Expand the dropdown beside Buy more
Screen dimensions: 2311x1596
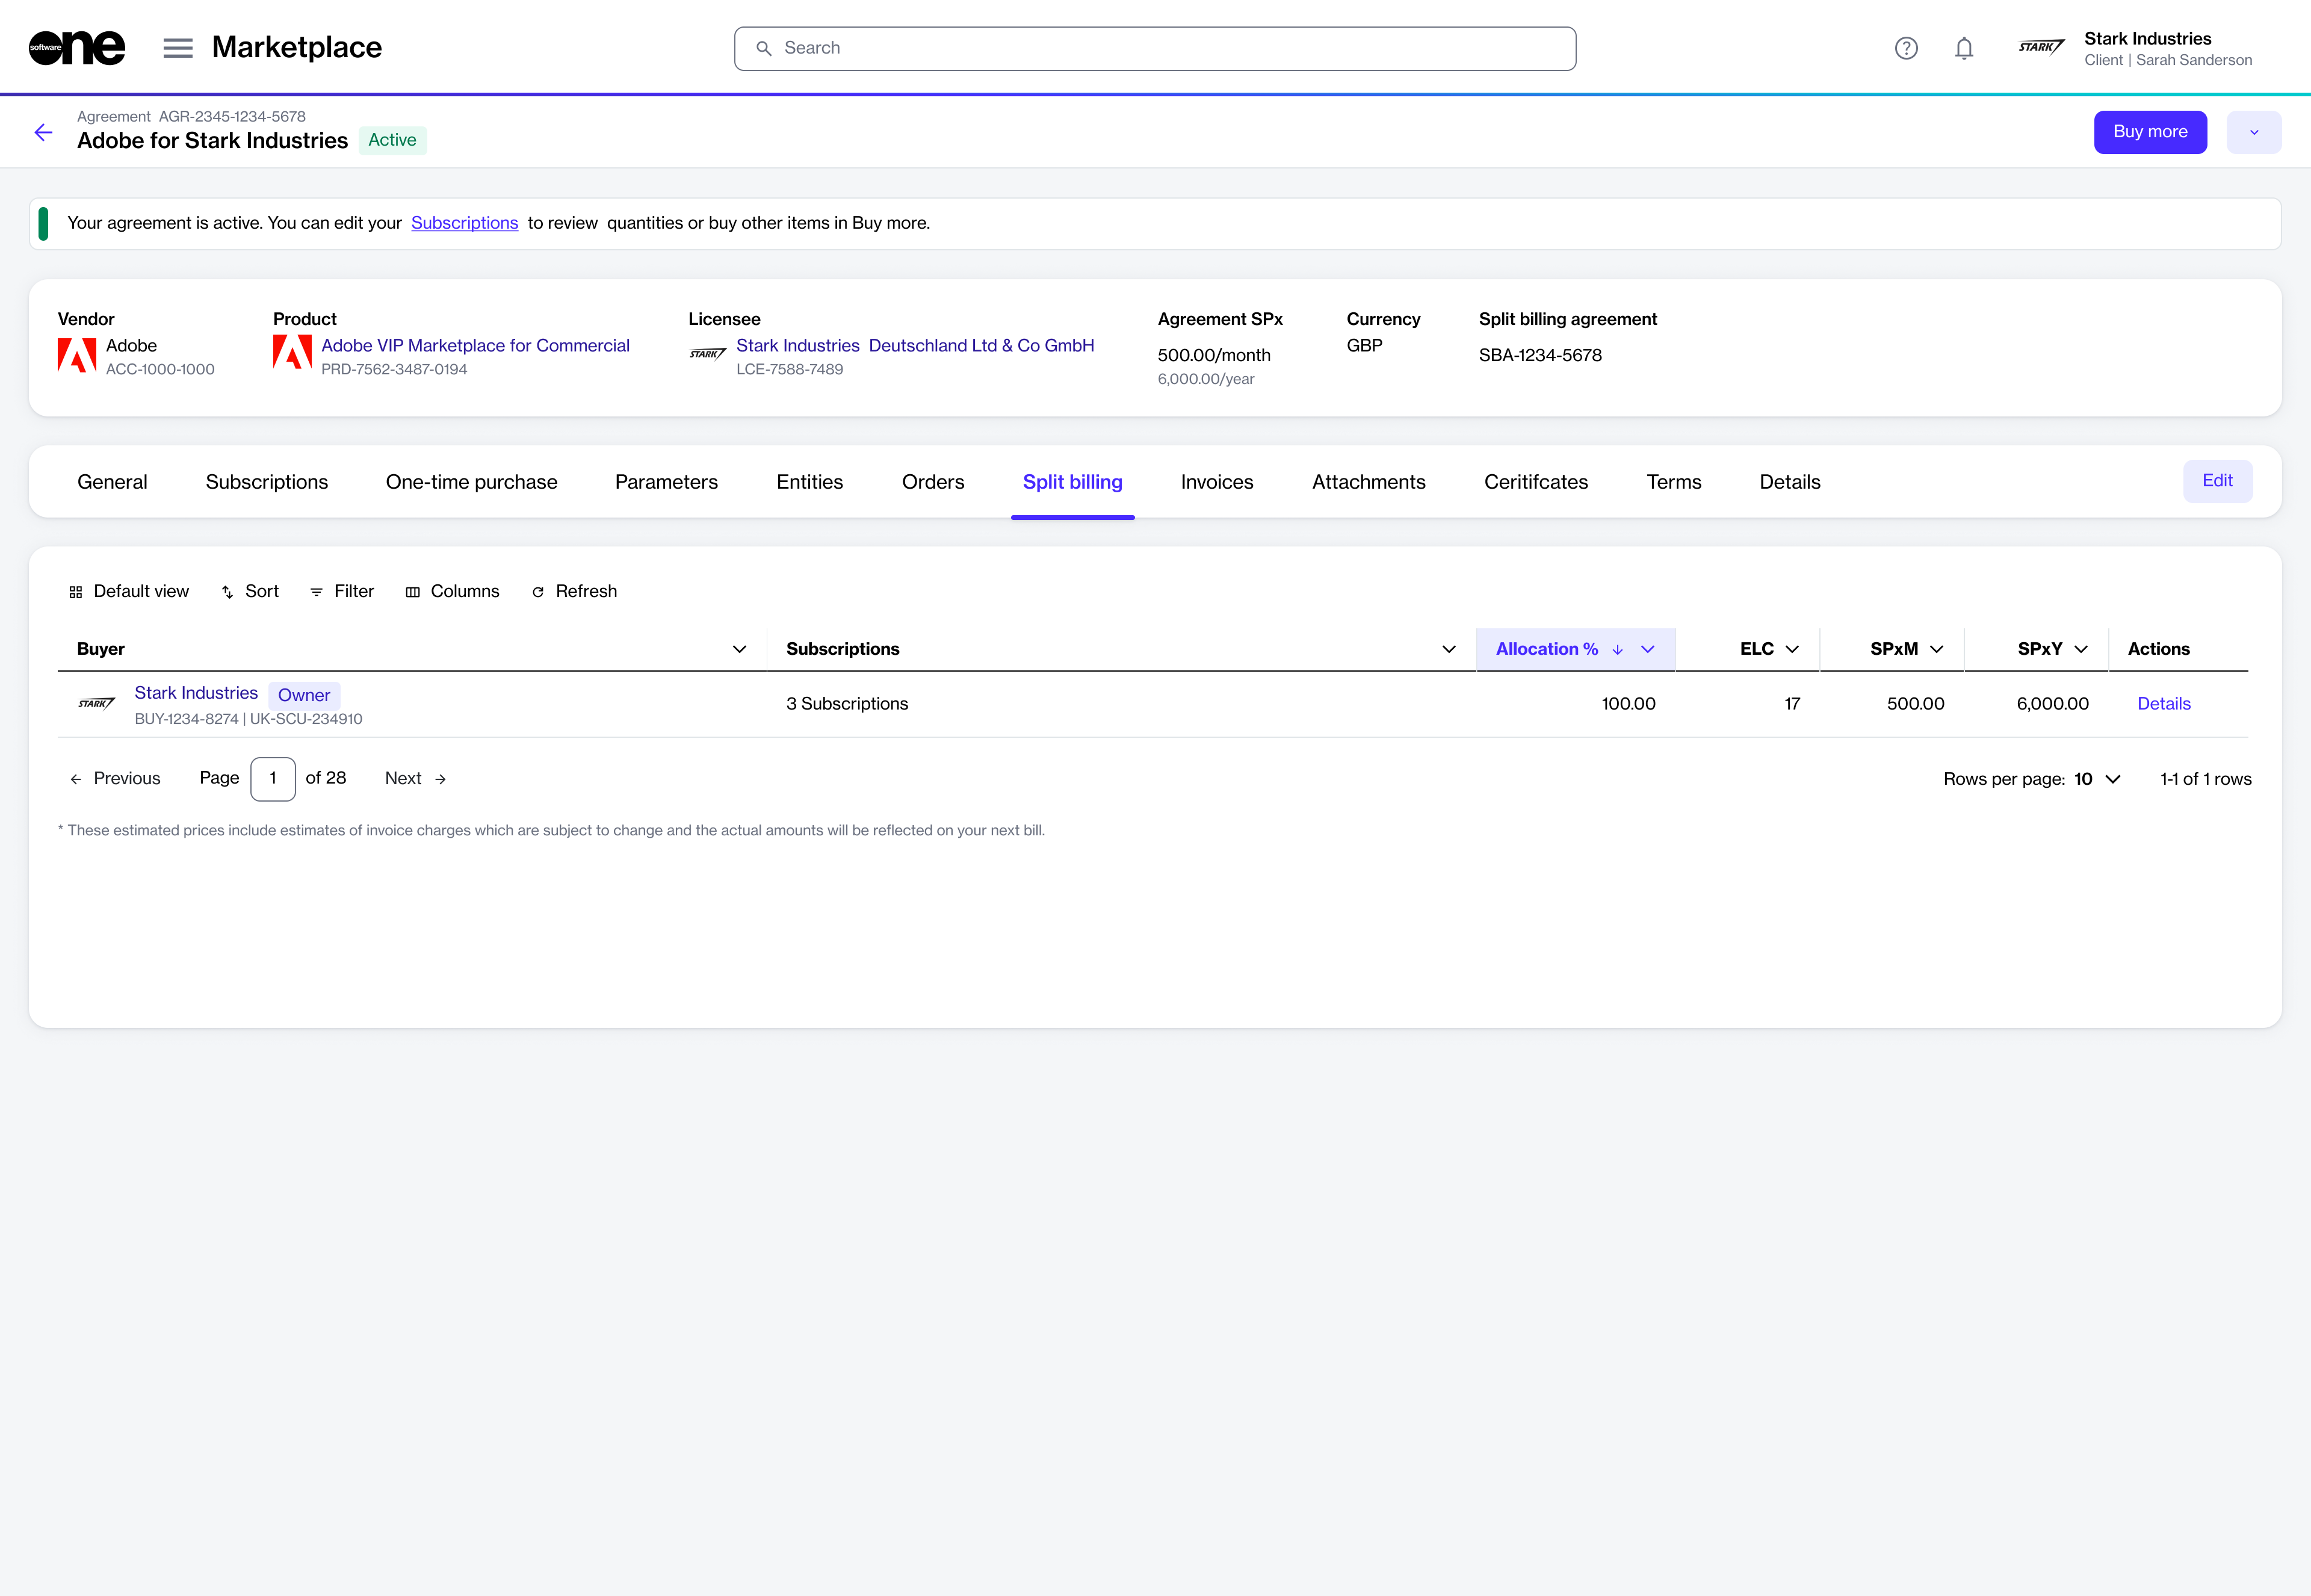coord(2253,132)
